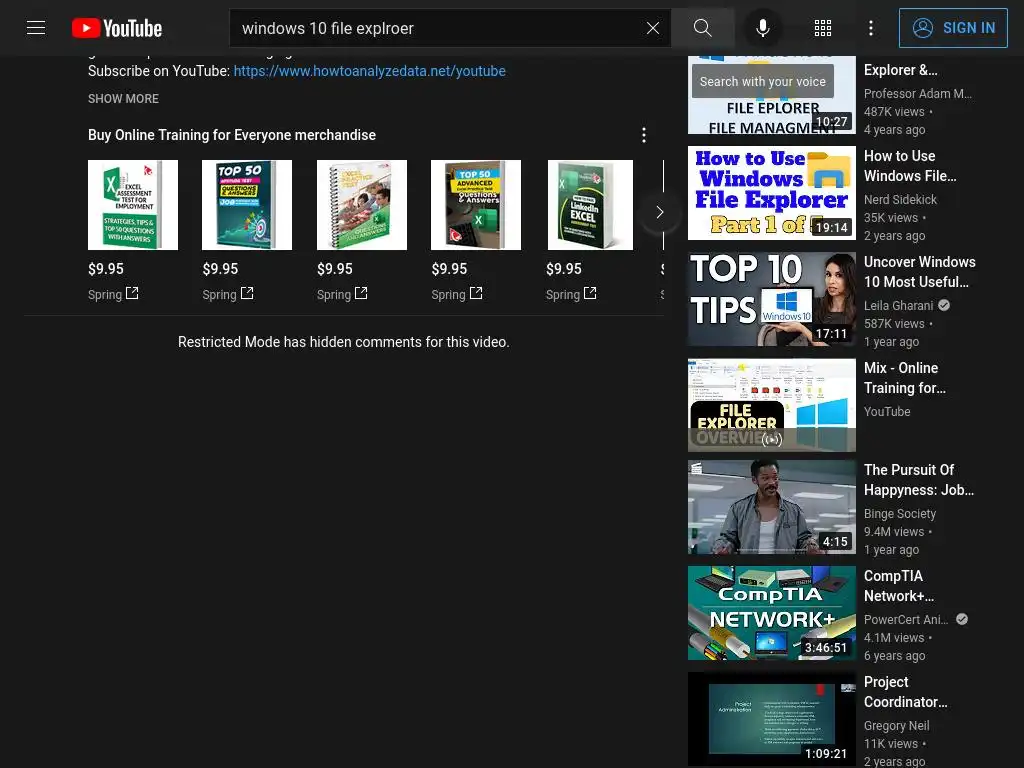The height and width of the screenshot is (768, 1024).
Task: Visit the PowerCert Ani... channel
Action: click(x=906, y=620)
